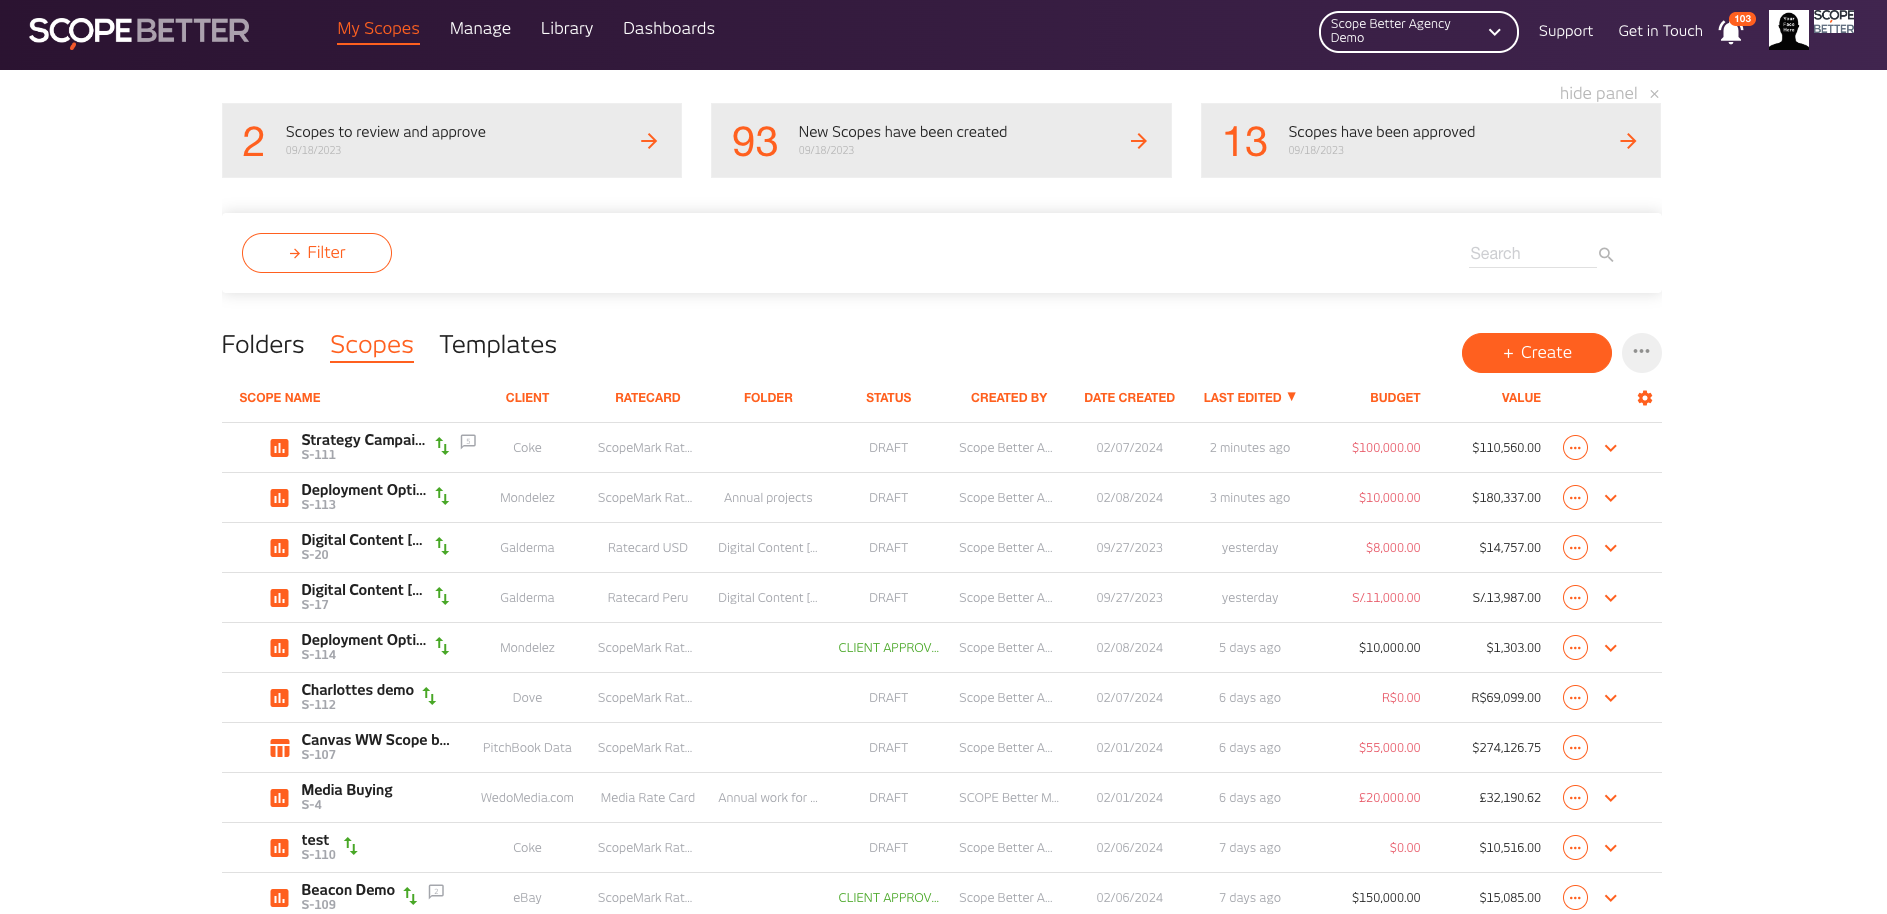The width and height of the screenshot is (1887, 914).
Task: Switch to the Templates tab
Action: click(498, 345)
